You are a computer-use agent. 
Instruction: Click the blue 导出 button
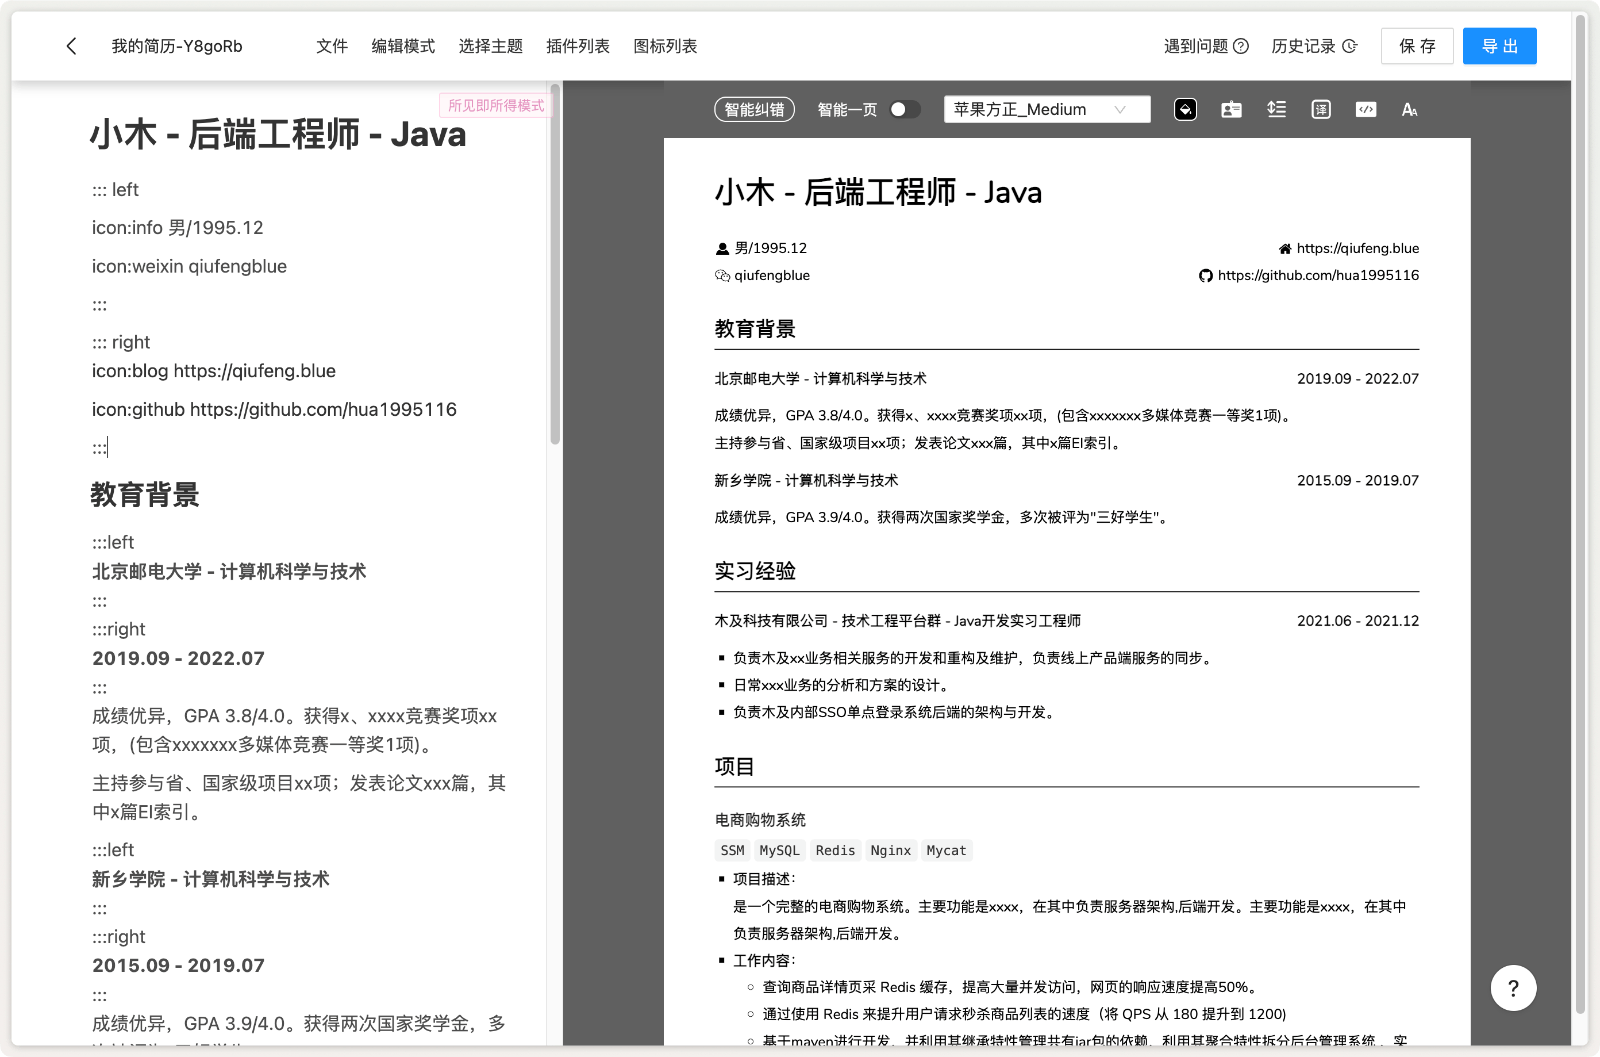click(1499, 46)
